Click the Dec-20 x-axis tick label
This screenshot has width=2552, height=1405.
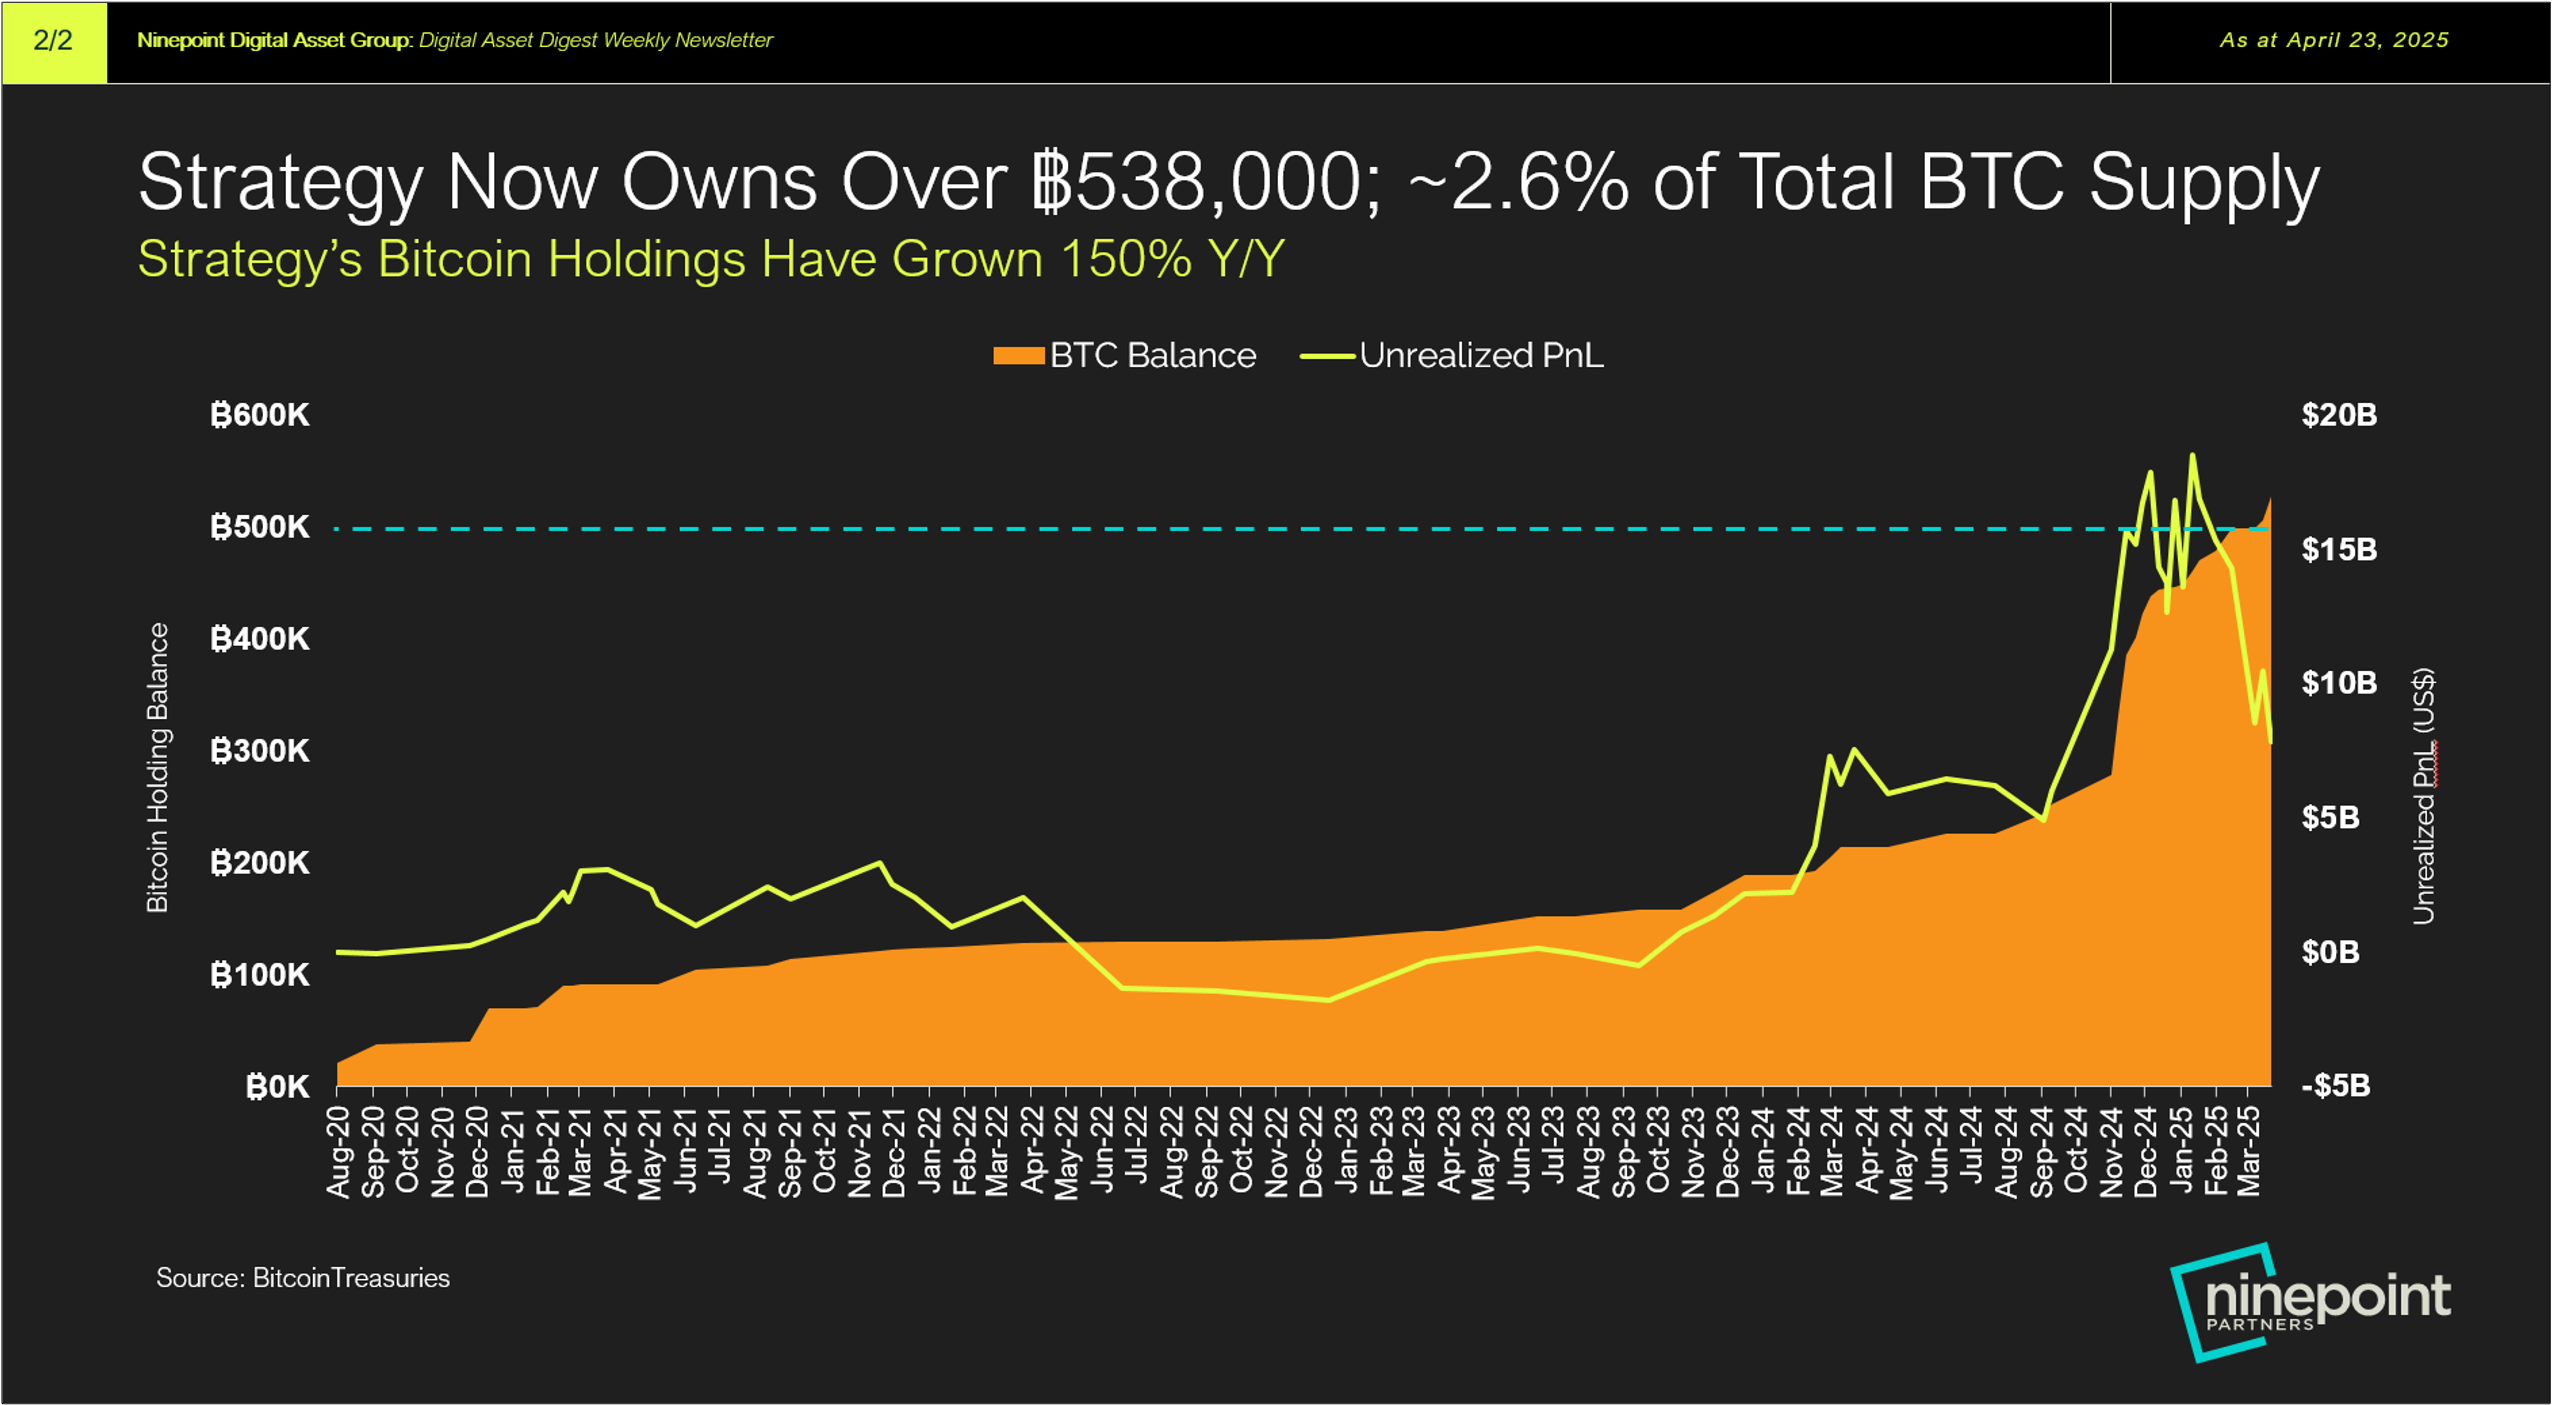coord(477,1151)
